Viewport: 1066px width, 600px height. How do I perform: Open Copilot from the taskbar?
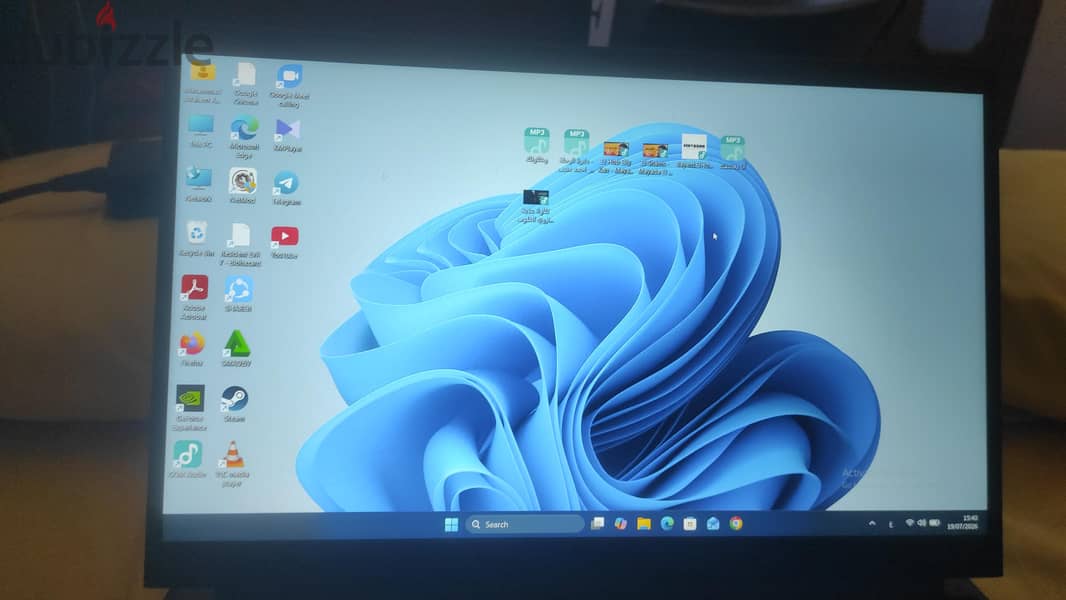(621, 523)
